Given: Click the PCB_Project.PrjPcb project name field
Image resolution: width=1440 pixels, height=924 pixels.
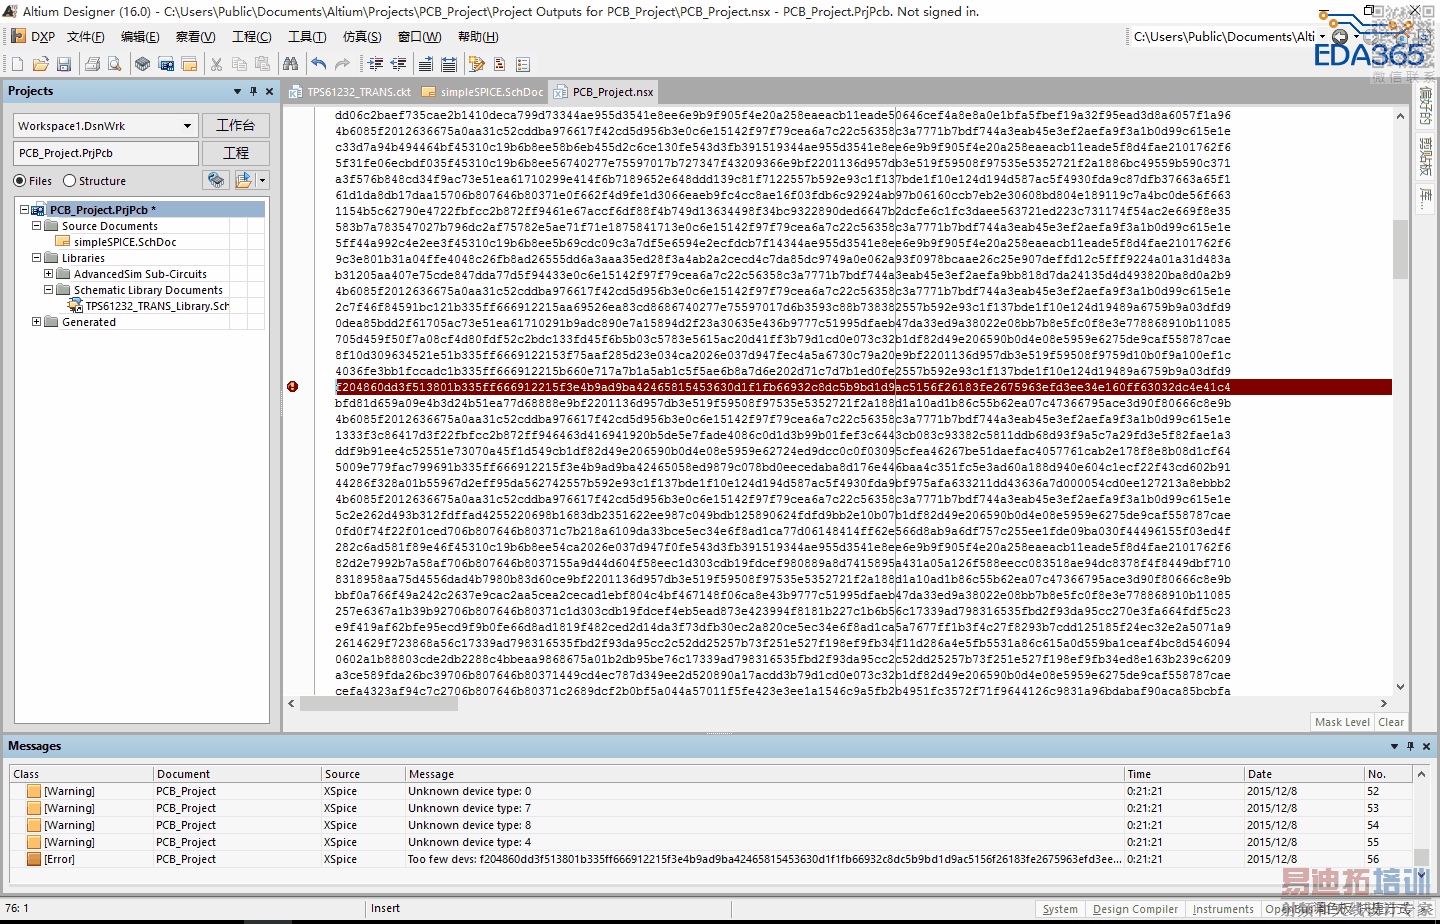Looking at the screenshot, I should (x=106, y=153).
